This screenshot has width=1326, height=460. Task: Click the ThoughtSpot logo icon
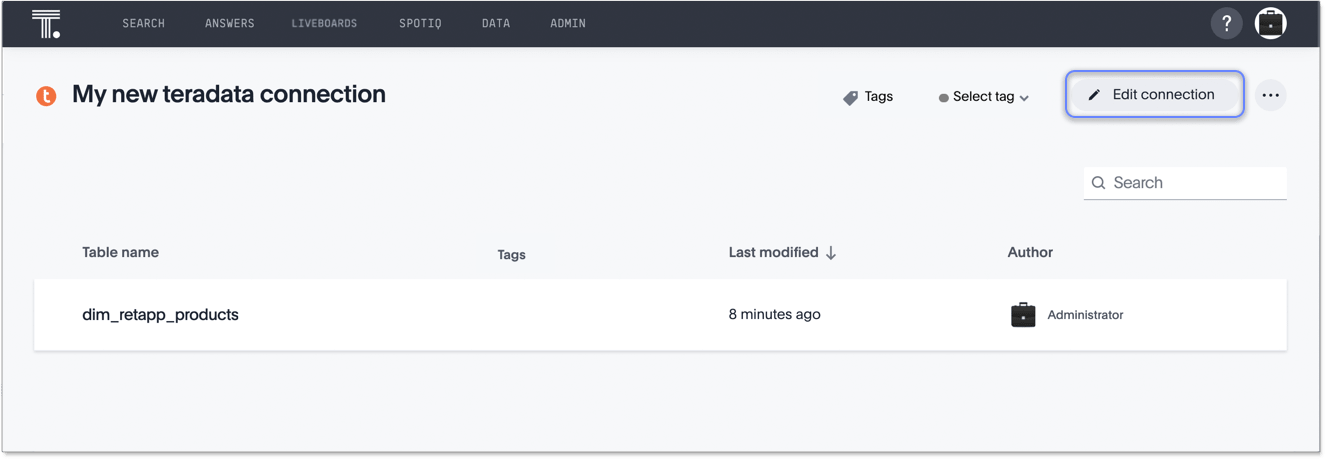click(x=46, y=23)
